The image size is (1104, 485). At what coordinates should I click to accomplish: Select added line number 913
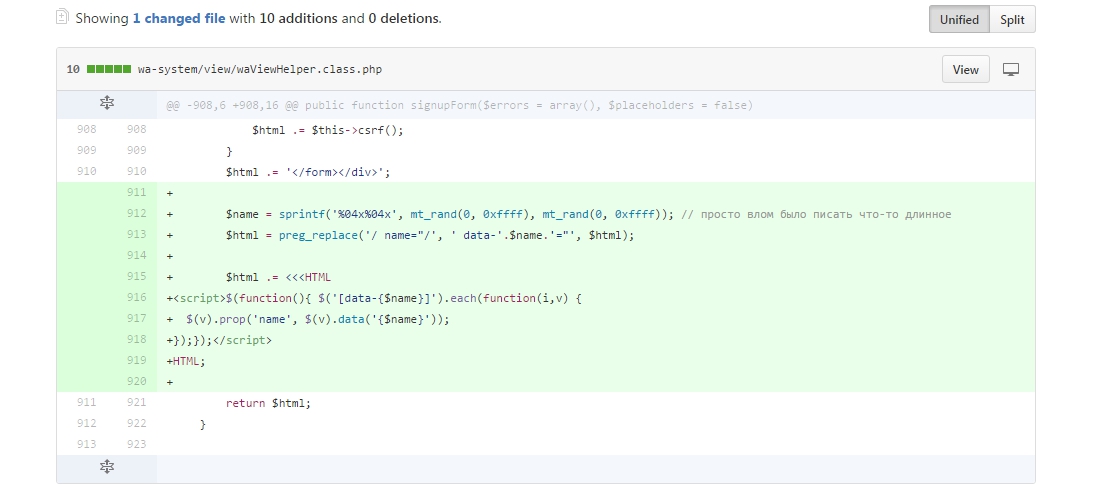tap(136, 234)
